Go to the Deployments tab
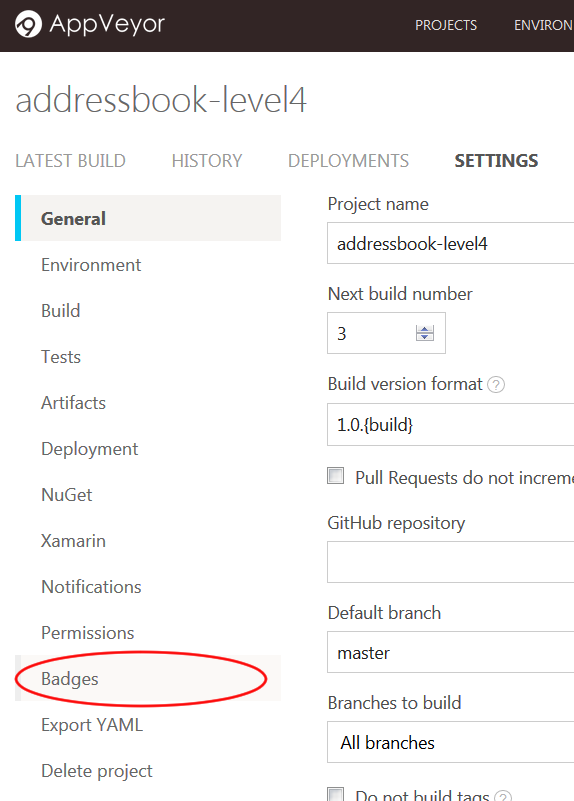The image size is (574, 801). coord(348,161)
